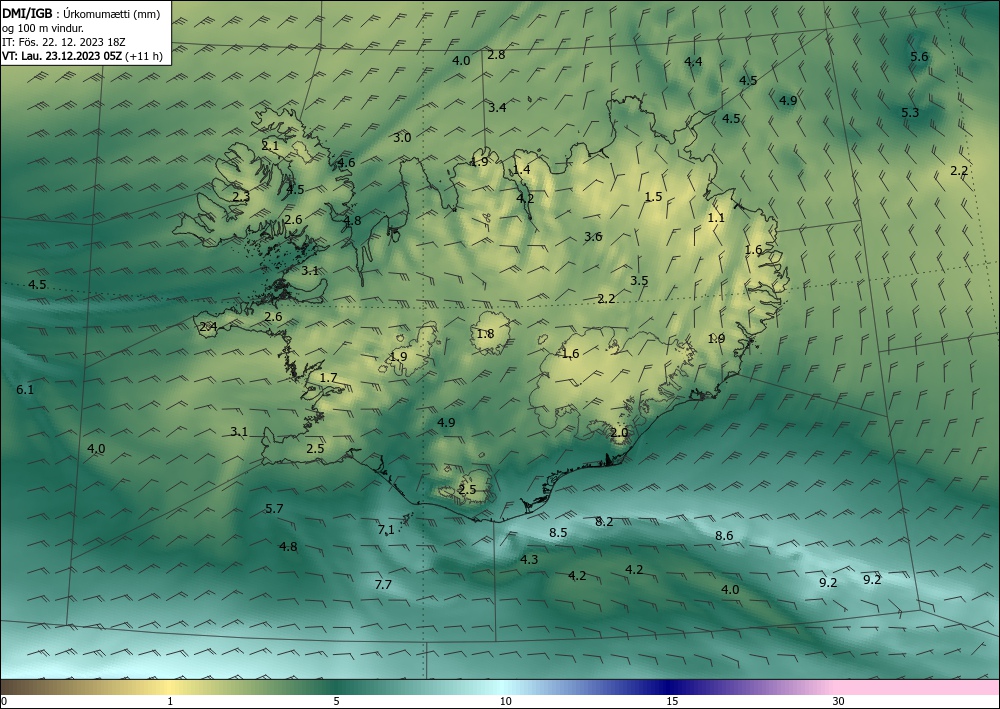This screenshot has width=1000, height=709.
Task: Click the 3.0 value on the map
Action: point(402,138)
